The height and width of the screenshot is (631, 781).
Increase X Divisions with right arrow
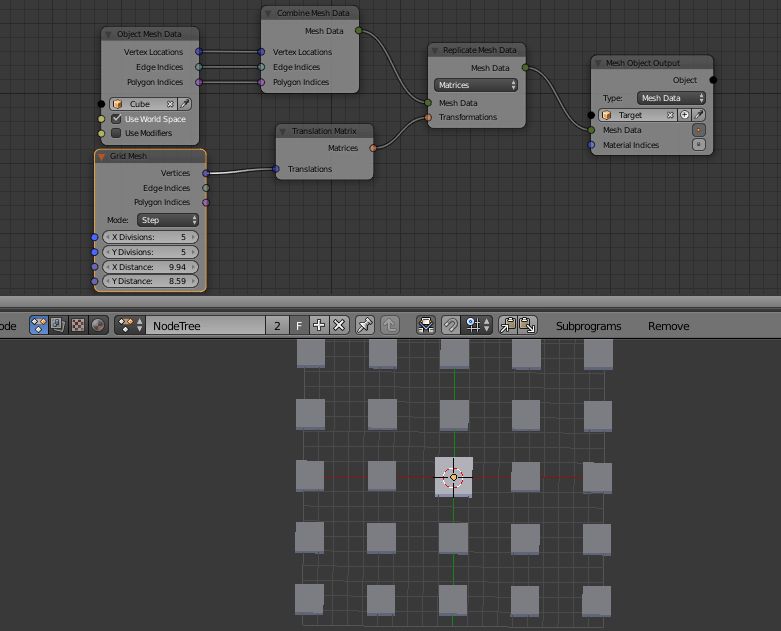(x=193, y=237)
